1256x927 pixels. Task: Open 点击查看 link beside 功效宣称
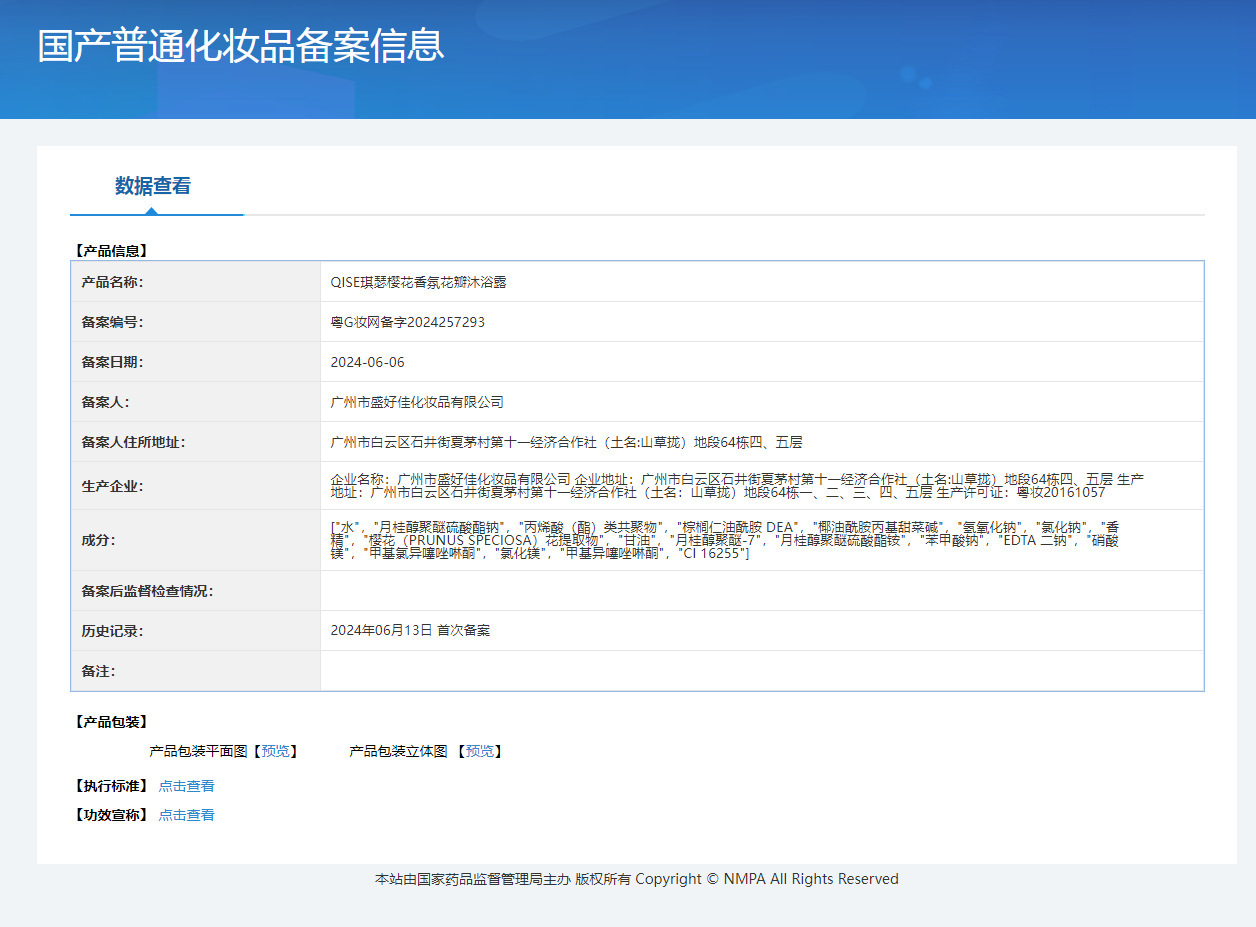[186, 815]
